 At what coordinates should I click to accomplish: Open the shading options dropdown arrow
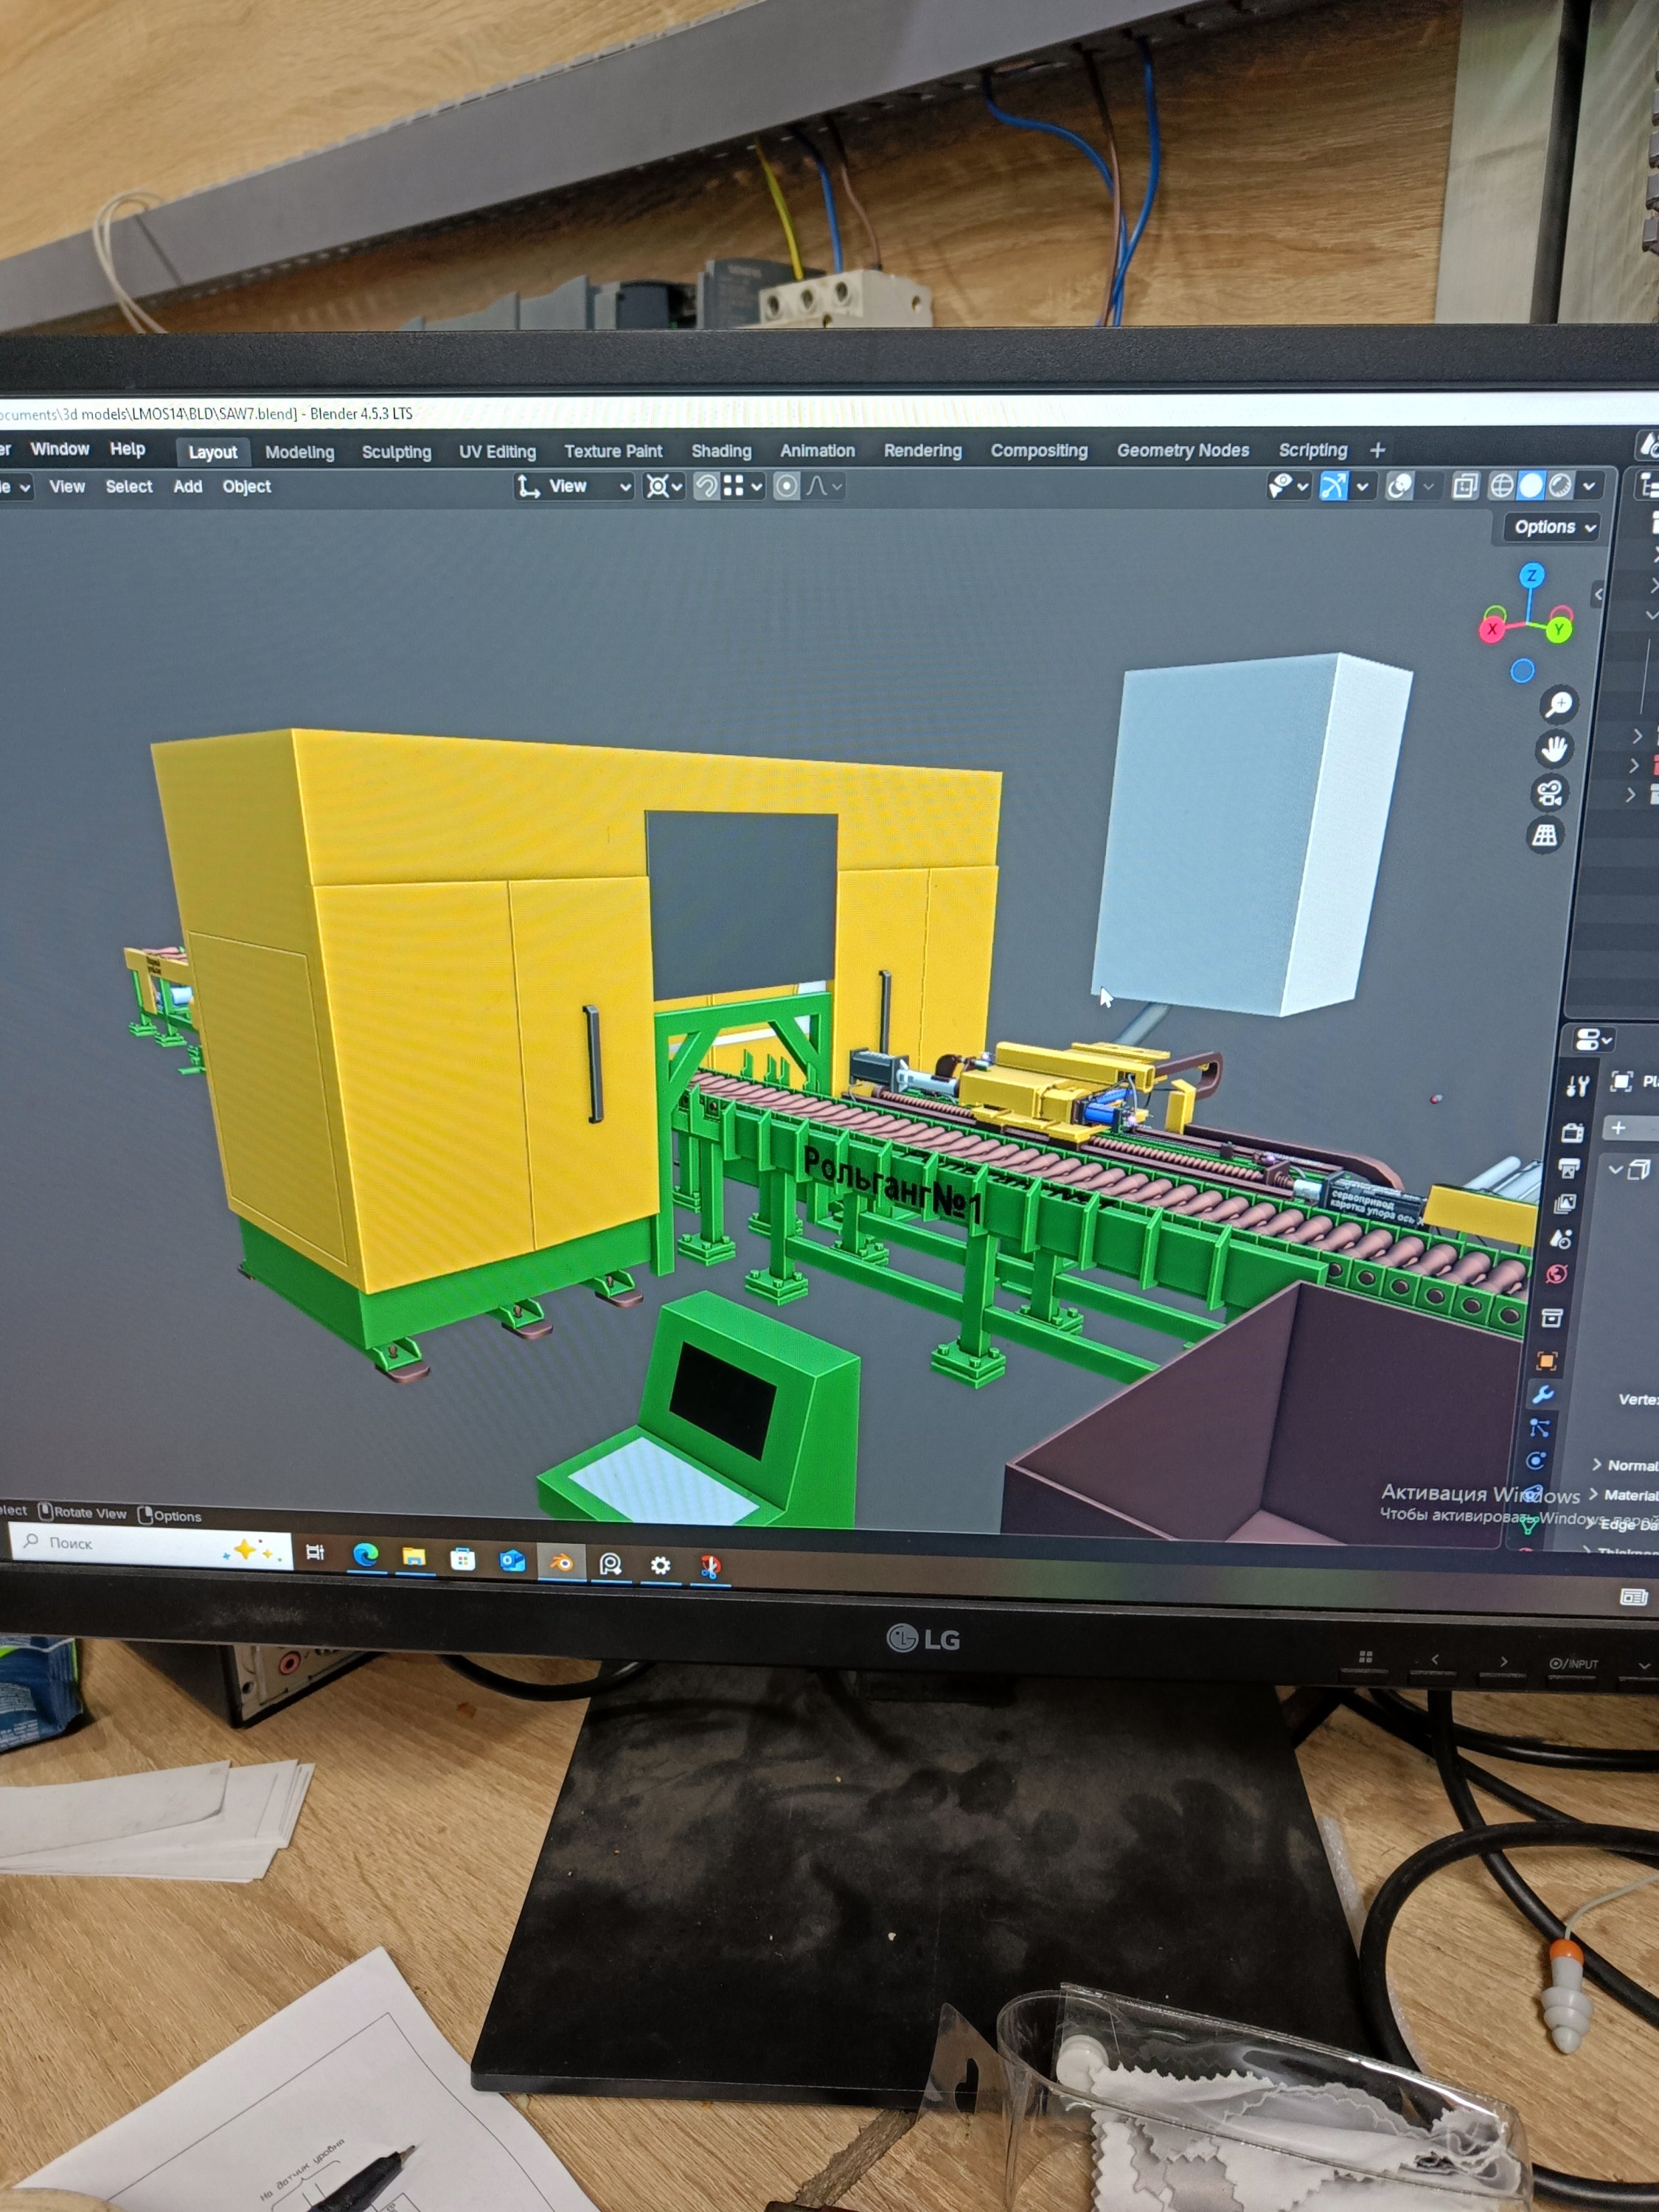tap(1589, 487)
